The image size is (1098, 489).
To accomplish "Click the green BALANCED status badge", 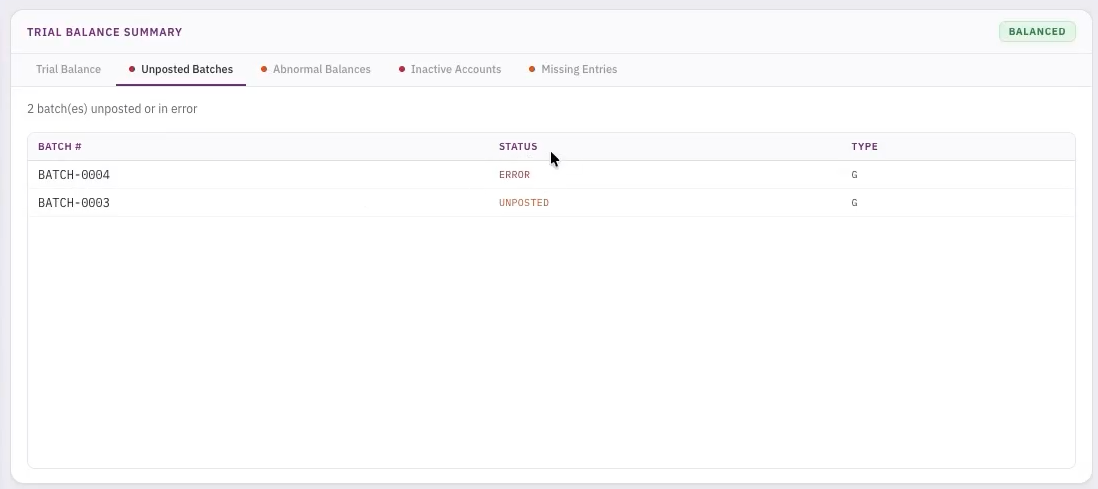I will (x=1036, y=32).
